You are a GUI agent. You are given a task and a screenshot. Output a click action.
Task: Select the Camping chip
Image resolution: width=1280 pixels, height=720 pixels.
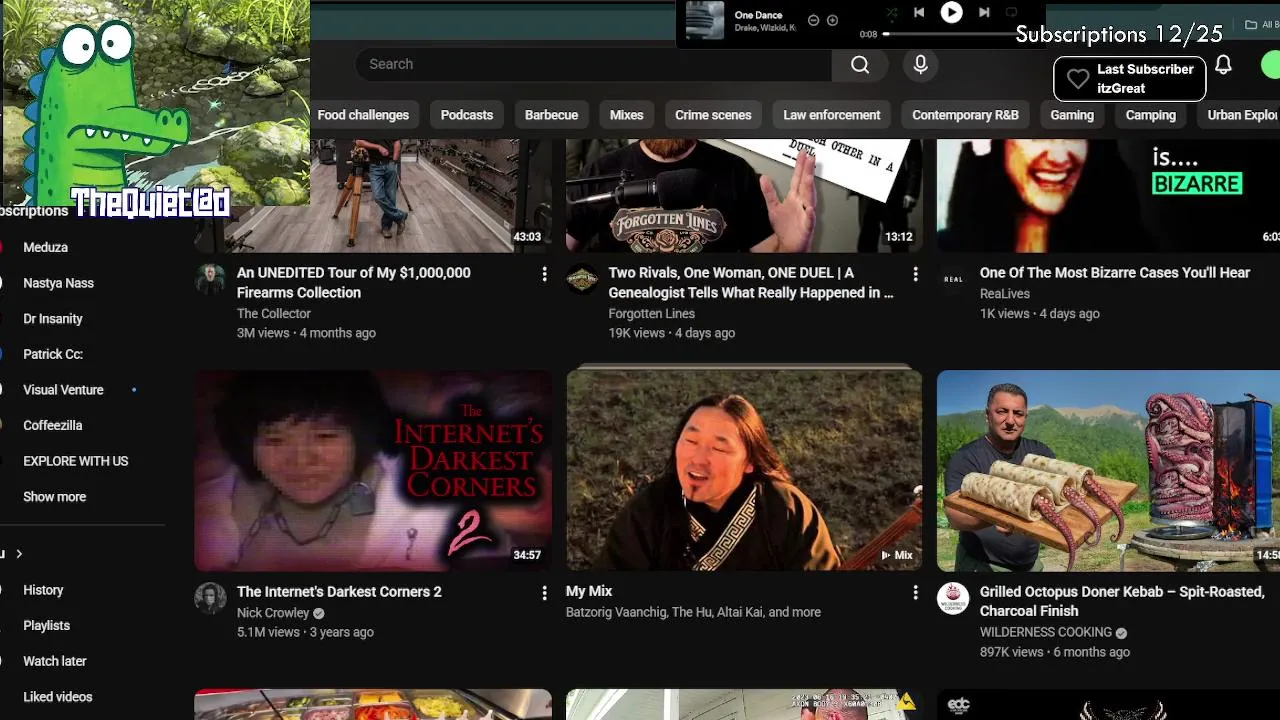tap(1151, 115)
